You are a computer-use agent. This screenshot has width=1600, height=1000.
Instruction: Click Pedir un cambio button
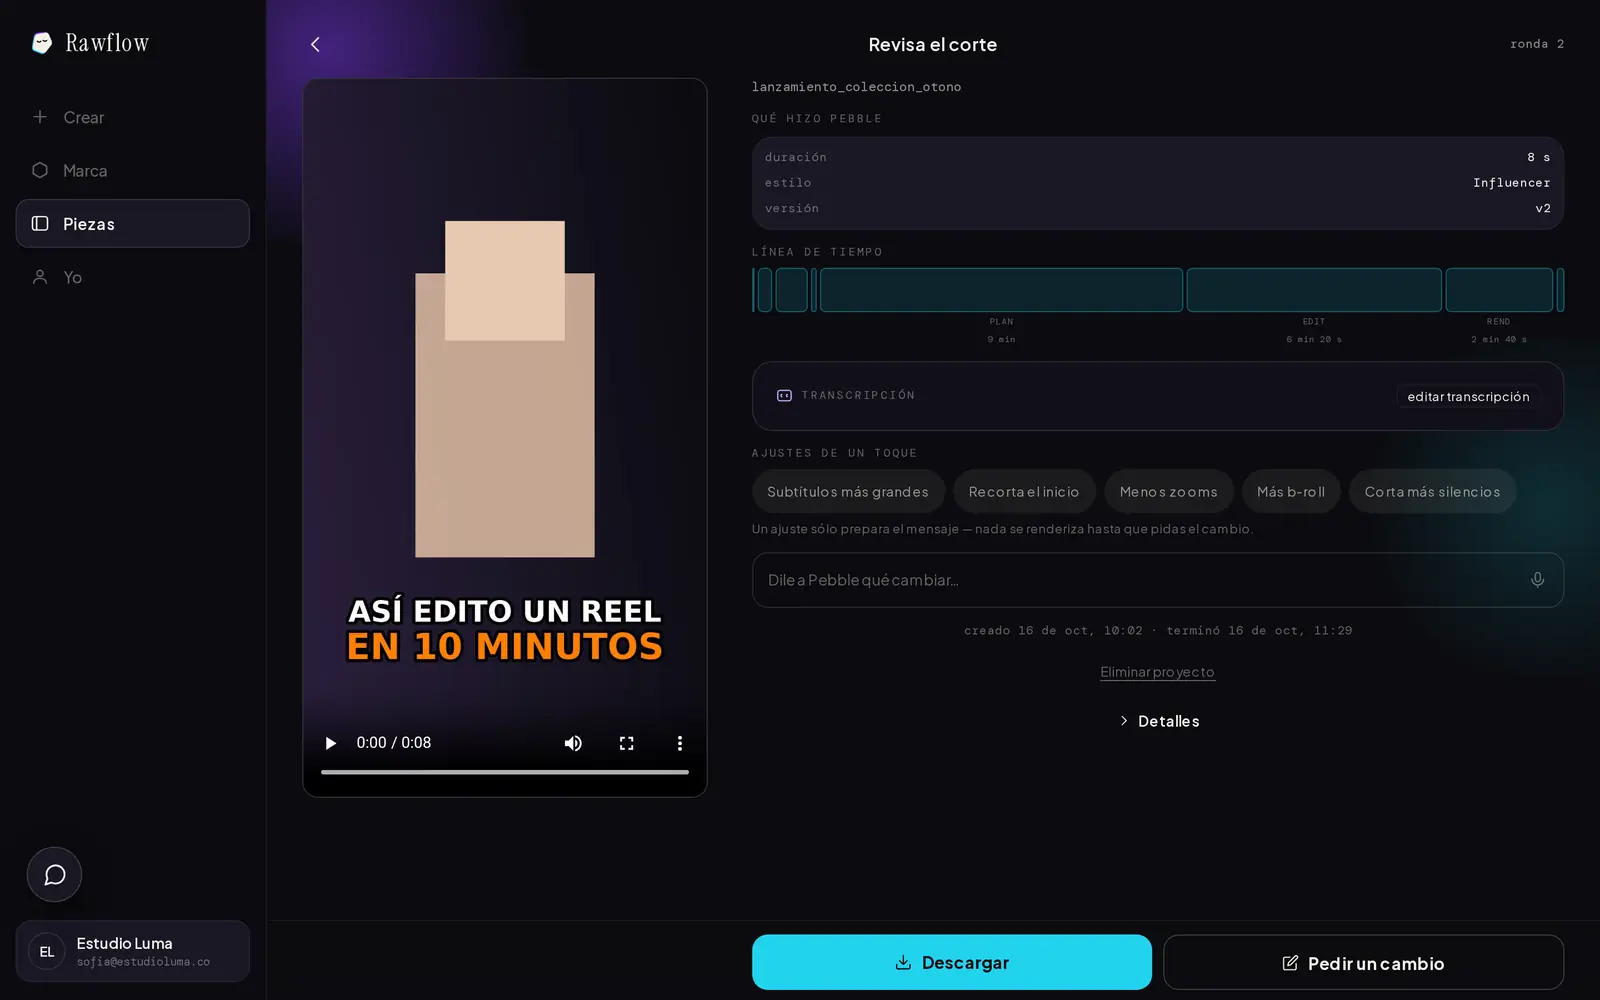1364,962
